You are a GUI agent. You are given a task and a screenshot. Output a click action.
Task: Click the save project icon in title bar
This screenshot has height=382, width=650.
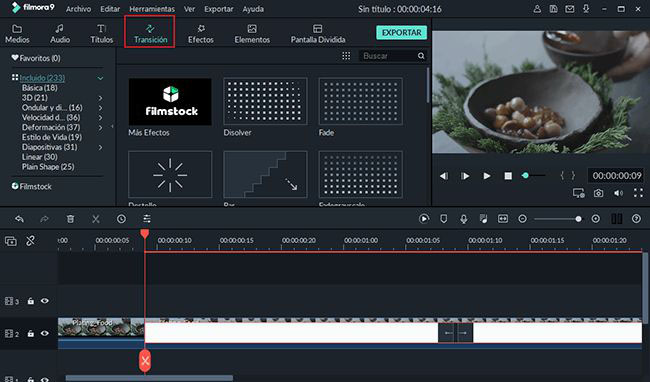553,9
